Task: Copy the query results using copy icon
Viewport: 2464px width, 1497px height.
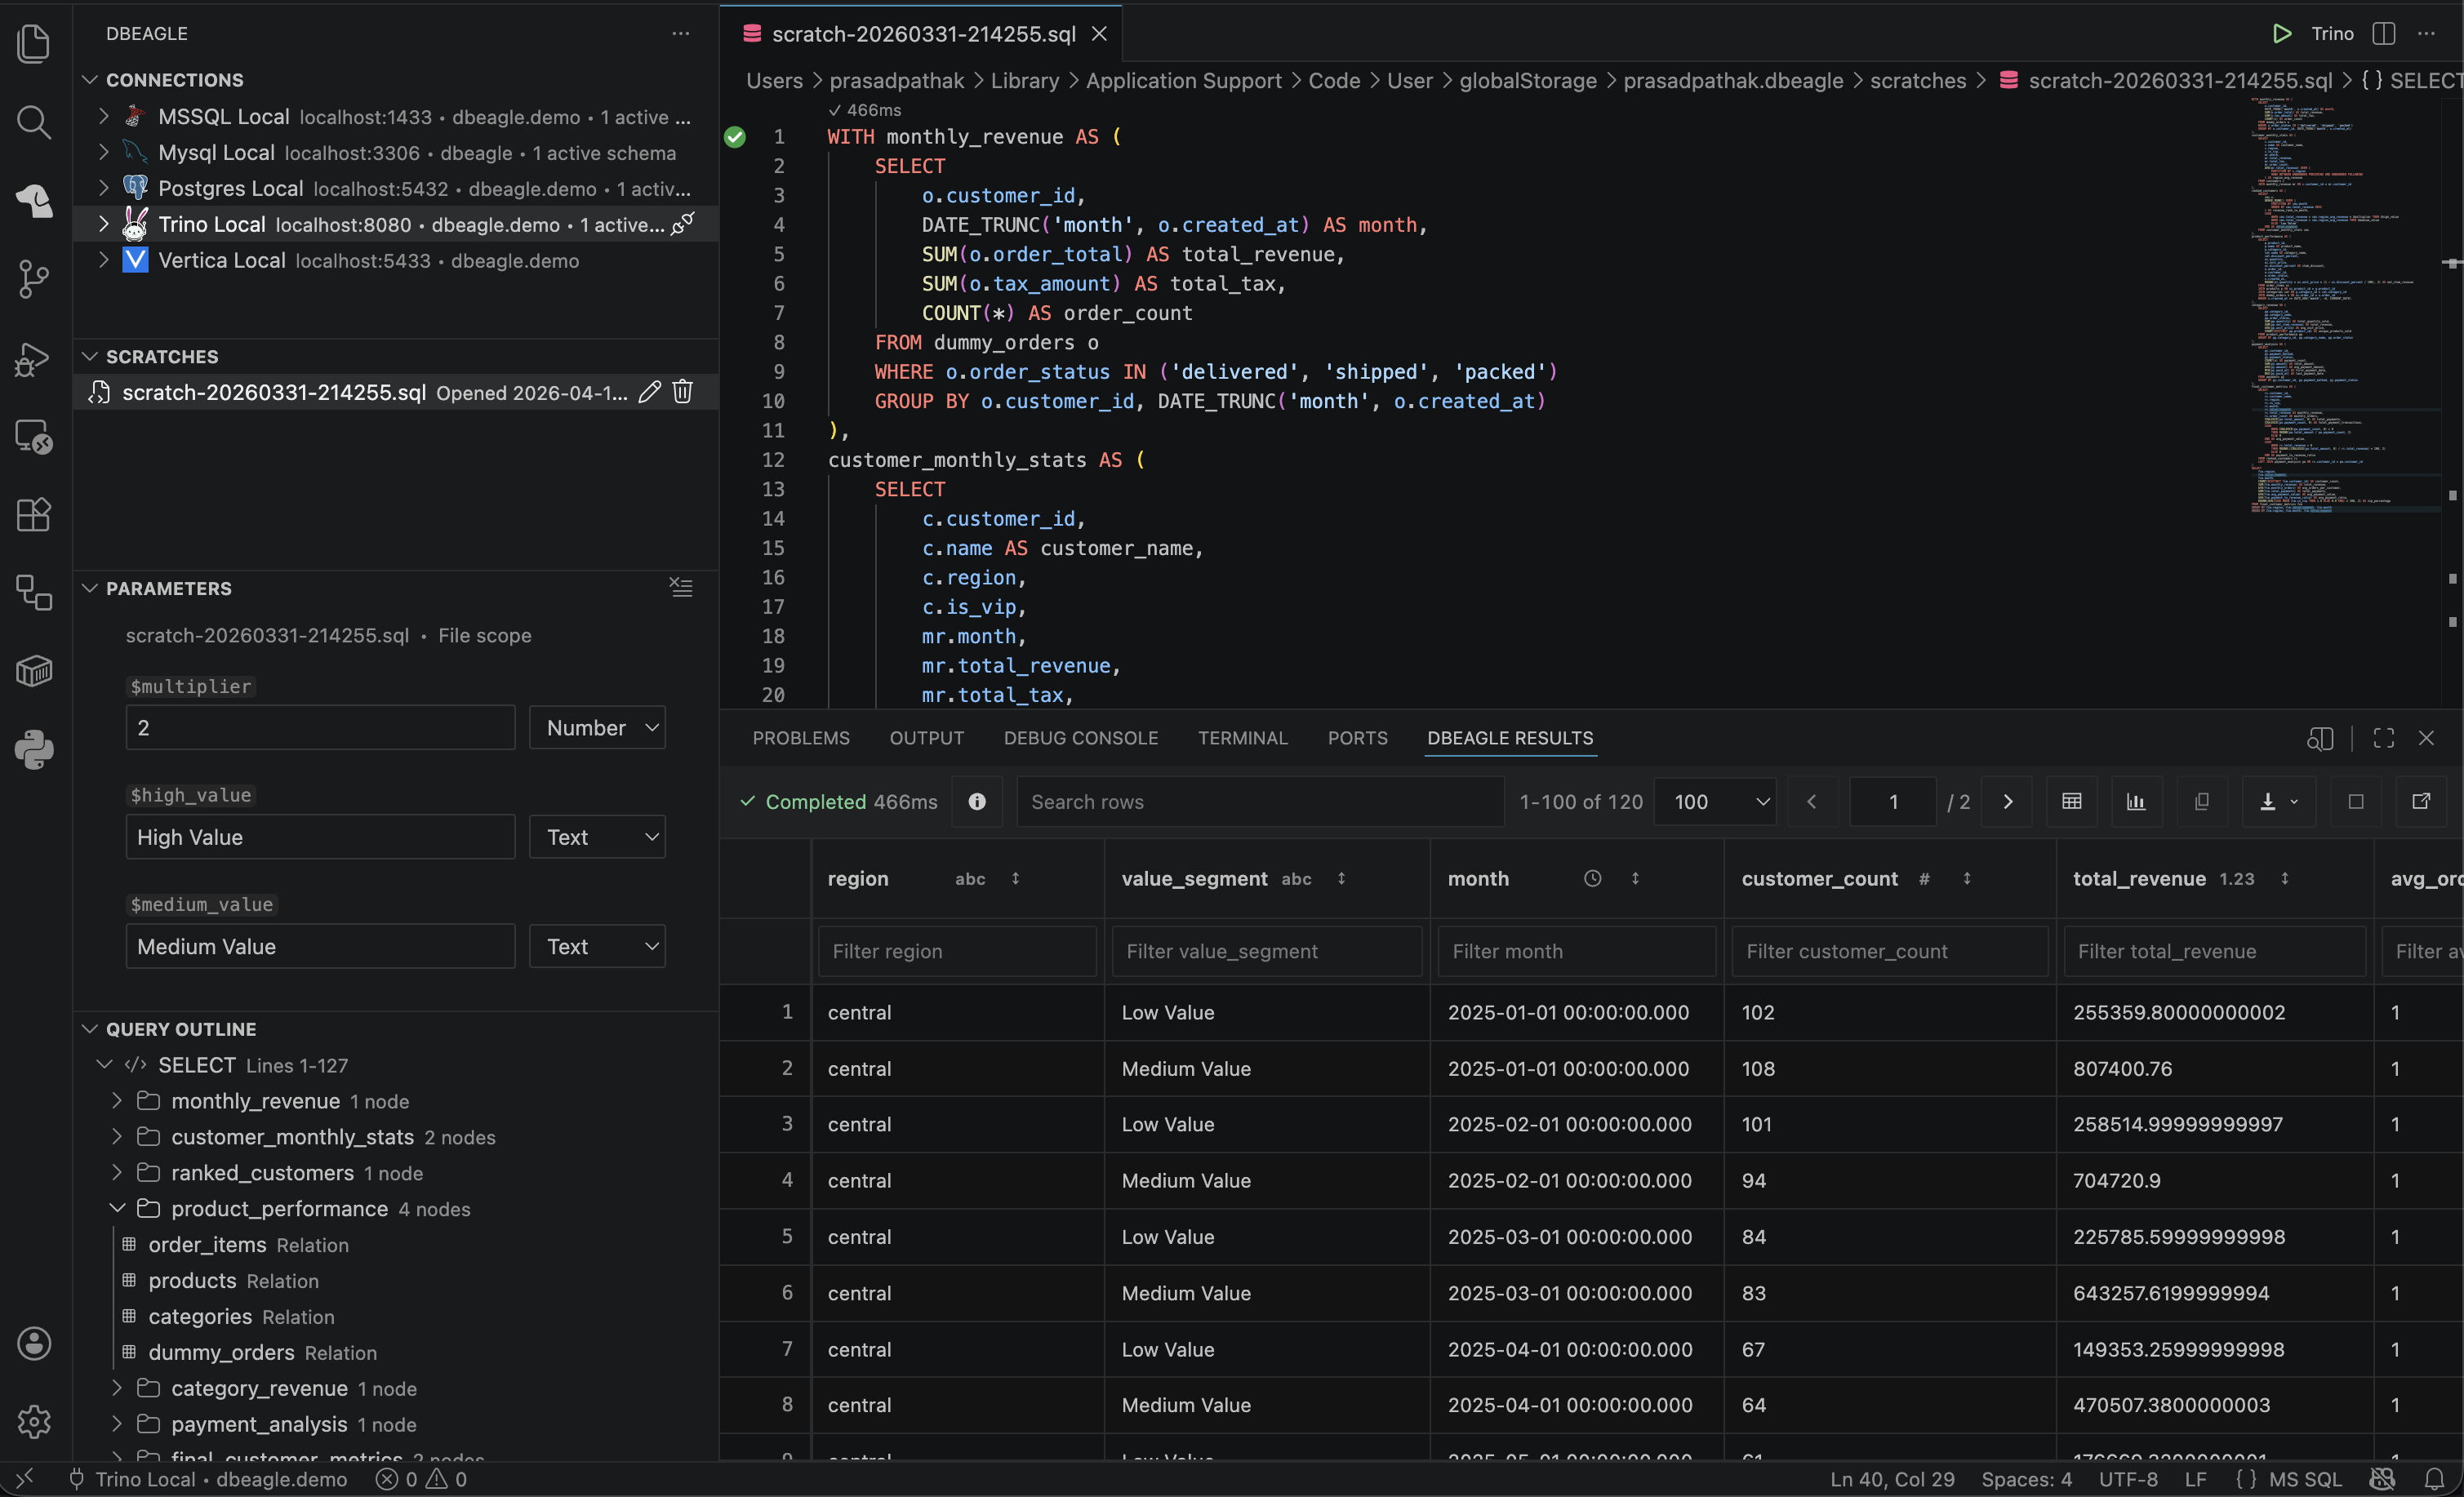Action: [x=2201, y=801]
